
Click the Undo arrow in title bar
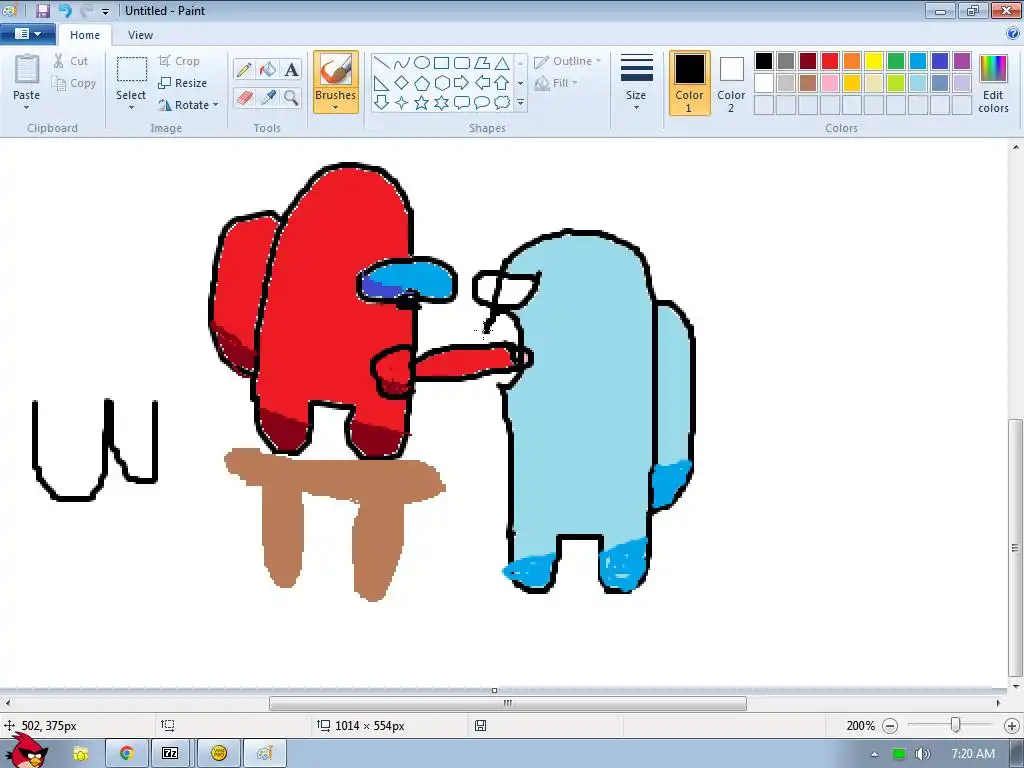coord(65,10)
